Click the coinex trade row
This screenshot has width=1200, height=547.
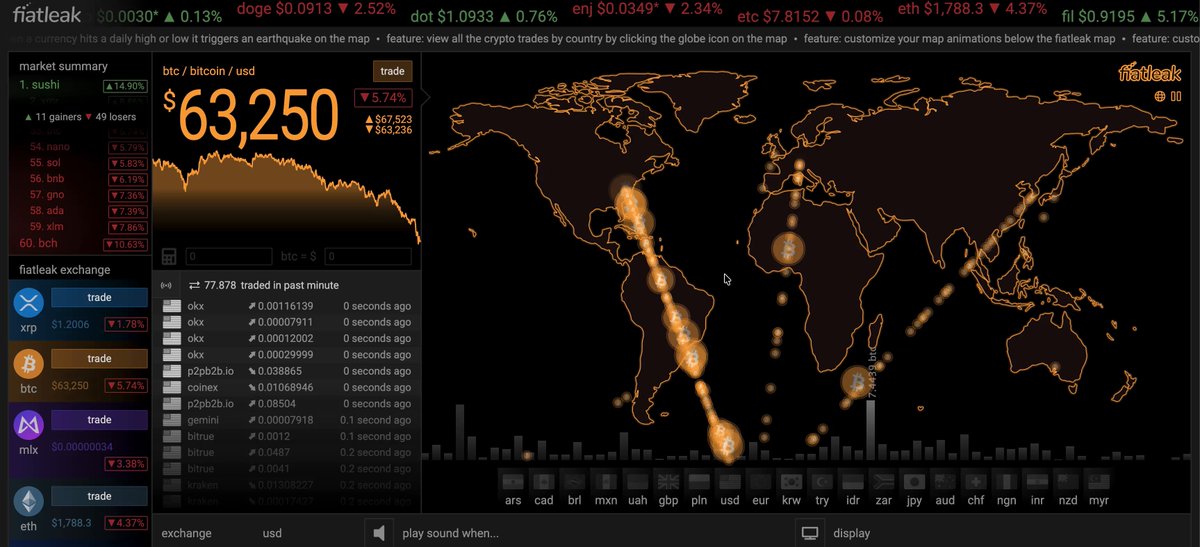pos(287,387)
